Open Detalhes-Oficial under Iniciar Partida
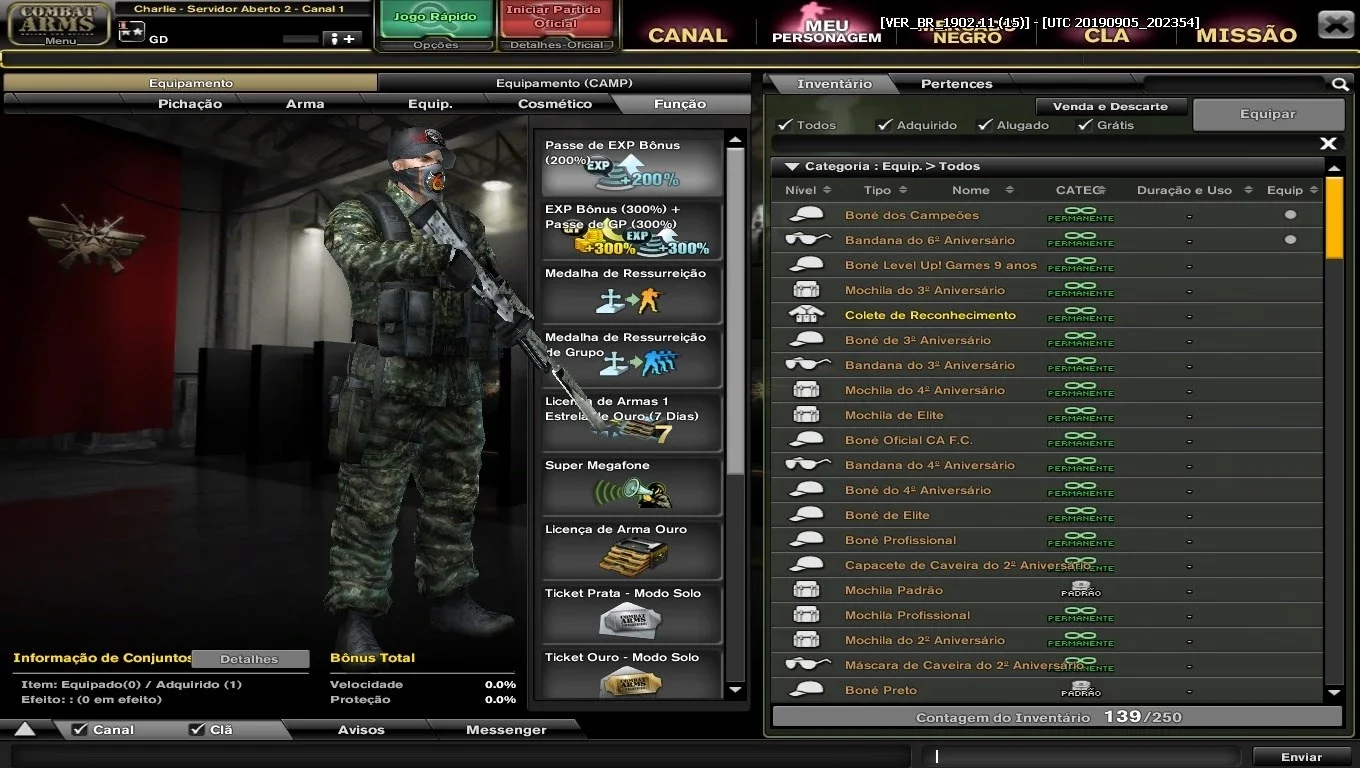1360x768 pixels. (x=557, y=45)
